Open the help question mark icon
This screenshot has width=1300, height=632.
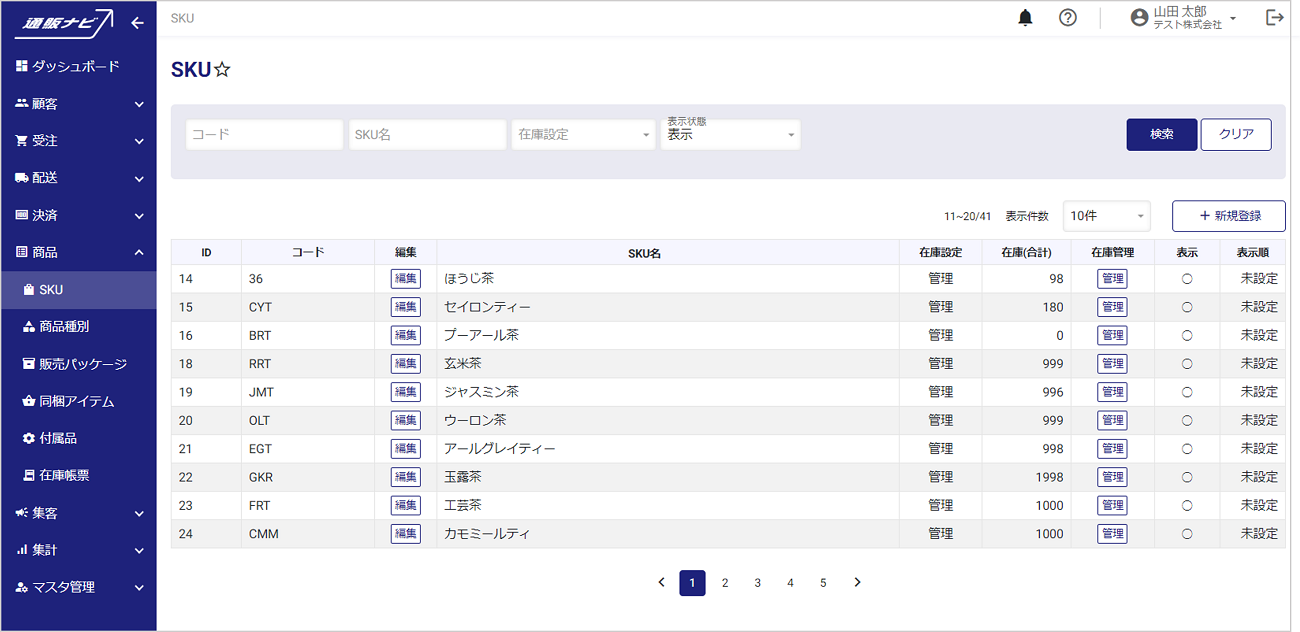click(x=1068, y=18)
